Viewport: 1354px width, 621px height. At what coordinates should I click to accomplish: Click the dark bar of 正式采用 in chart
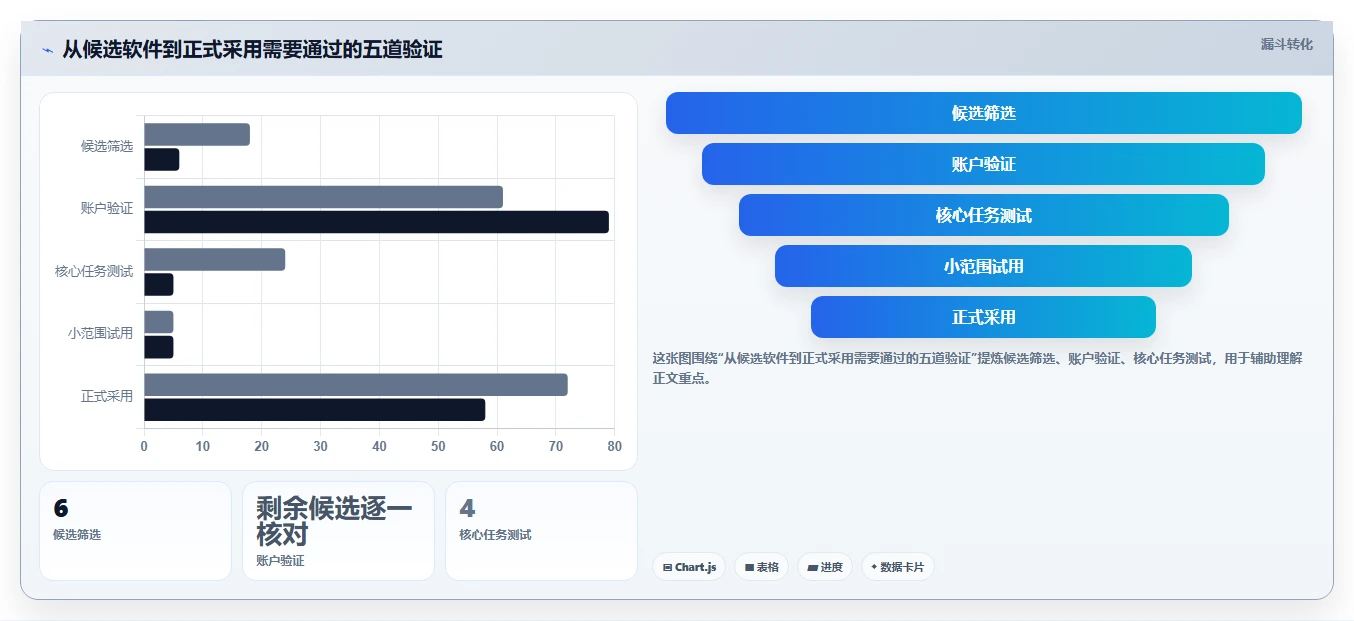[314, 409]
